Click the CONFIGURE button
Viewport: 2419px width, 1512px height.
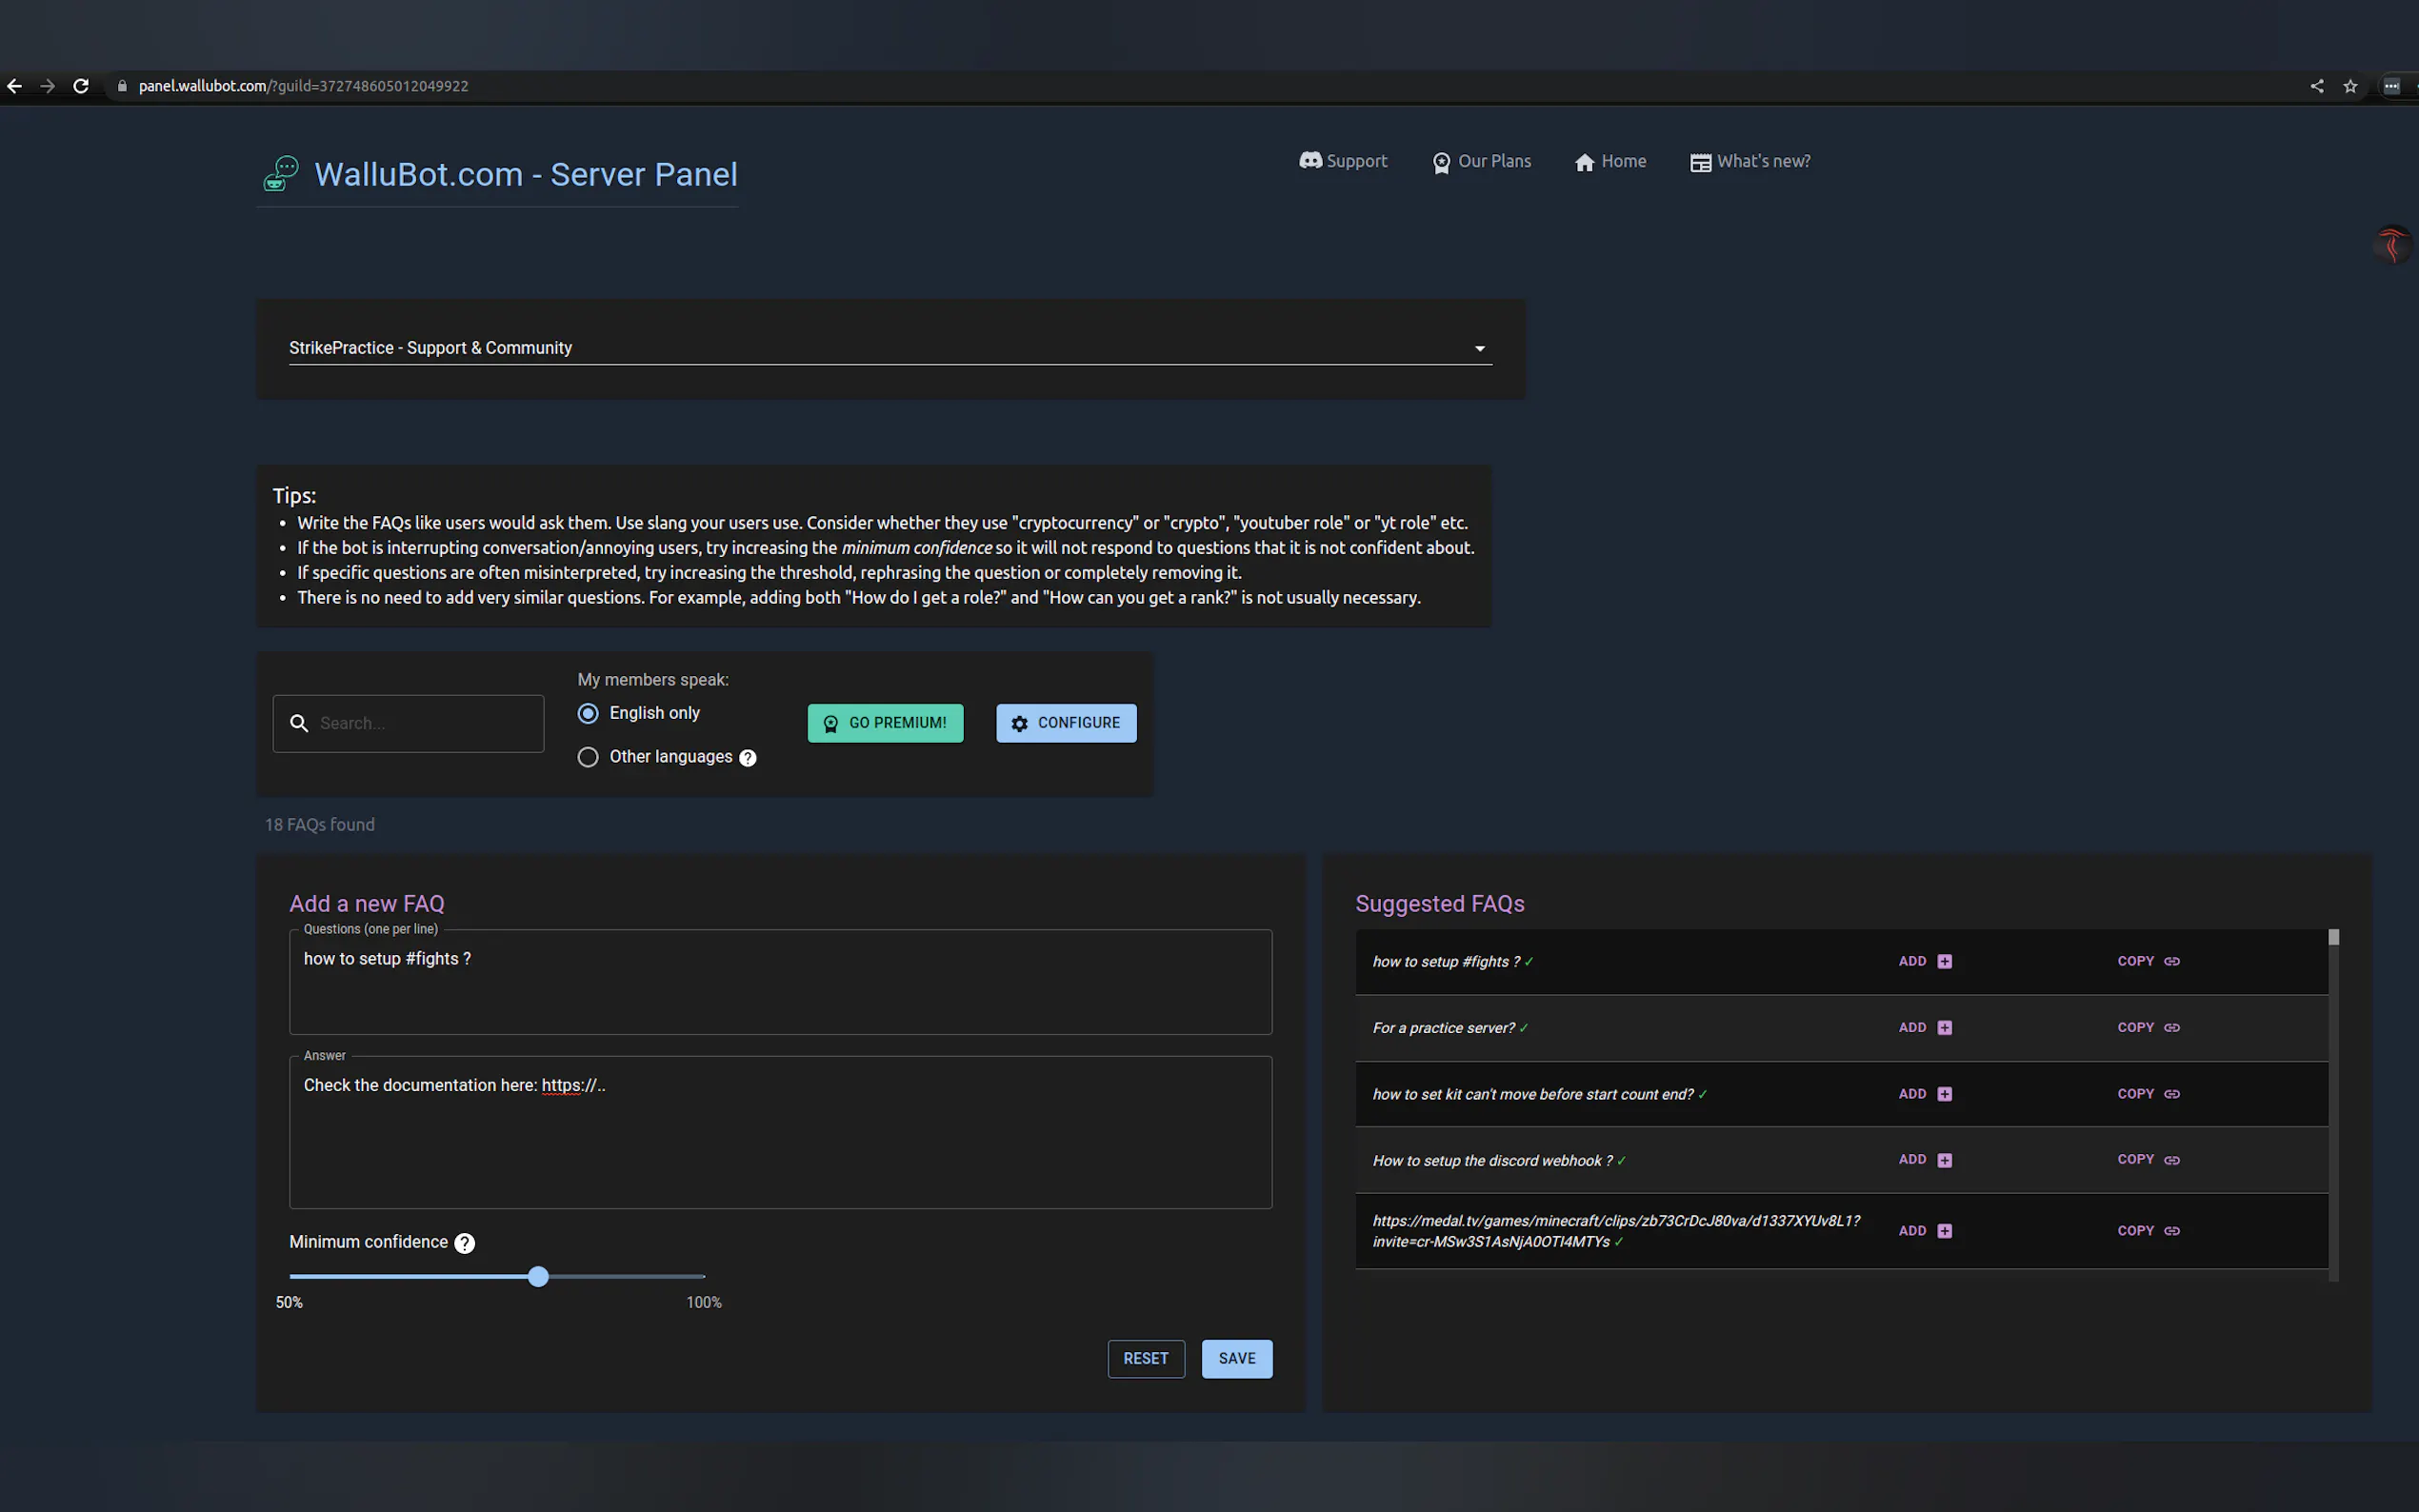coord(1066,723)
